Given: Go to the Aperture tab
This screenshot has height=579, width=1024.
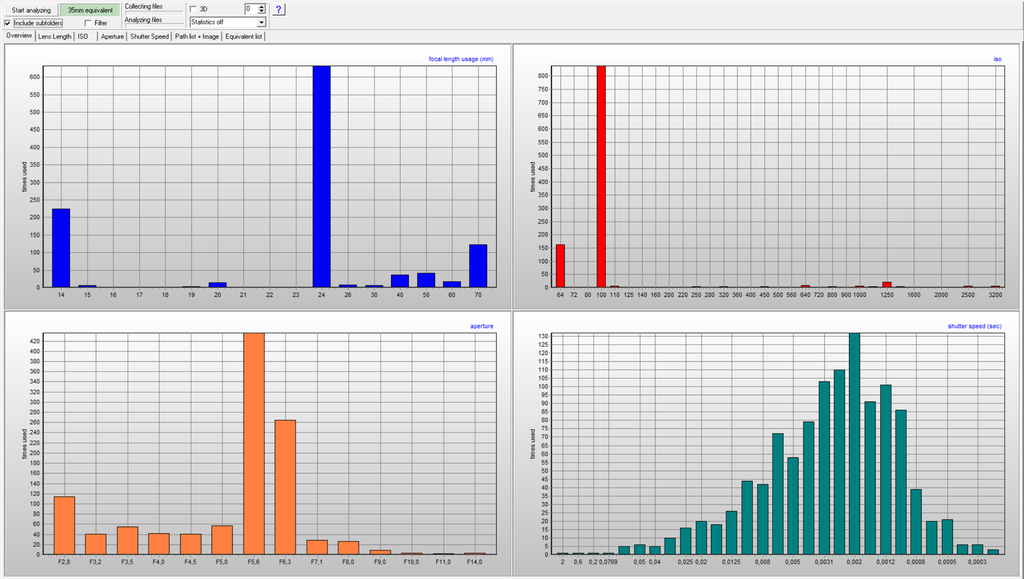Looking at the screenshot, I should click(112, 37).
